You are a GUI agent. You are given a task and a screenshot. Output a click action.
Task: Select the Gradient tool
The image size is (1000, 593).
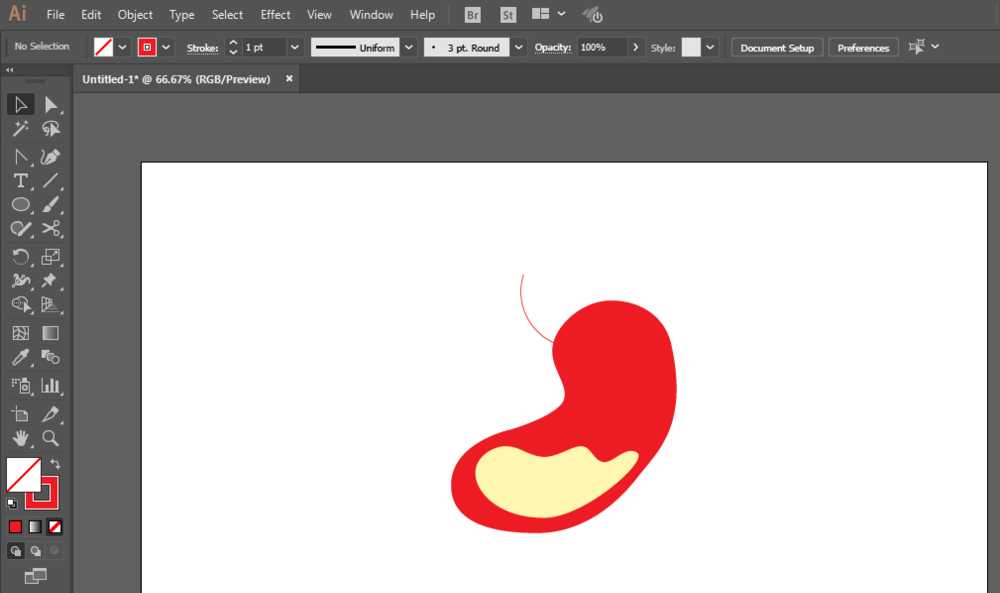[x=51, y=333]
